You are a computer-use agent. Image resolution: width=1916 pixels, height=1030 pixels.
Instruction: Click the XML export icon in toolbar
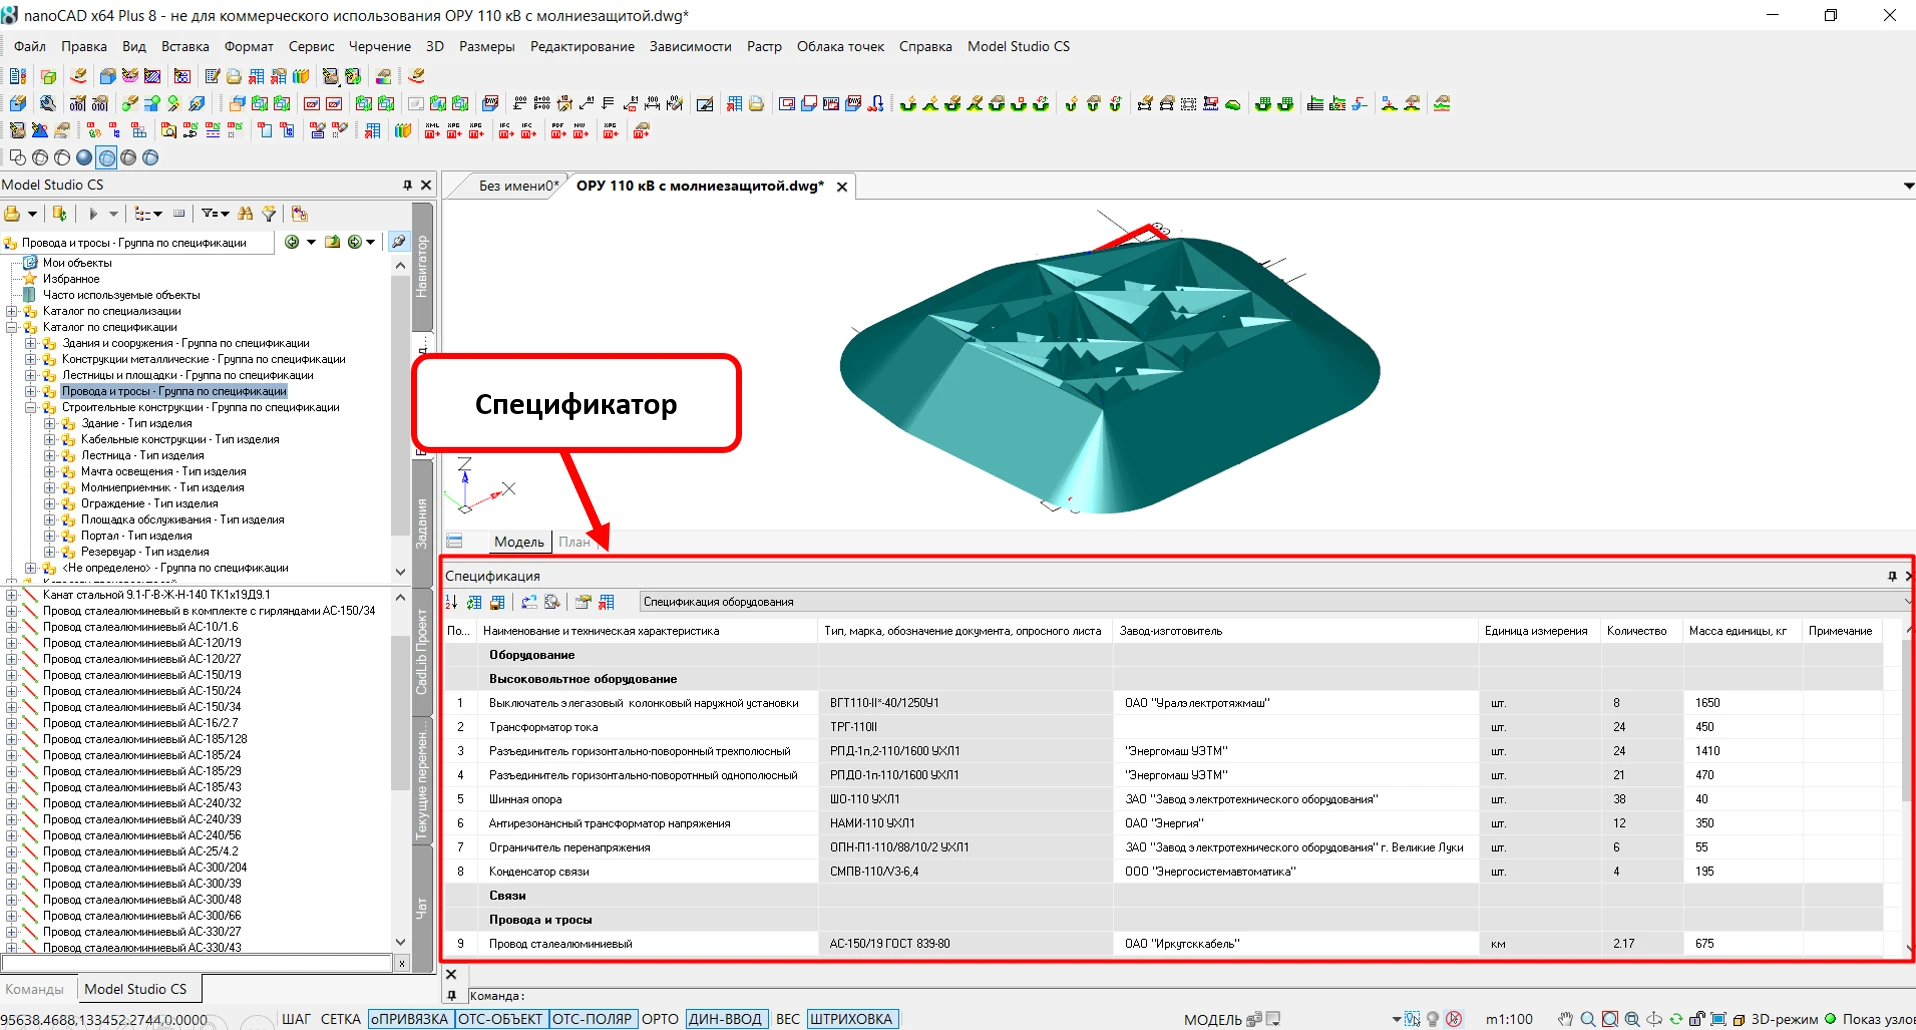tap(432, 131)
